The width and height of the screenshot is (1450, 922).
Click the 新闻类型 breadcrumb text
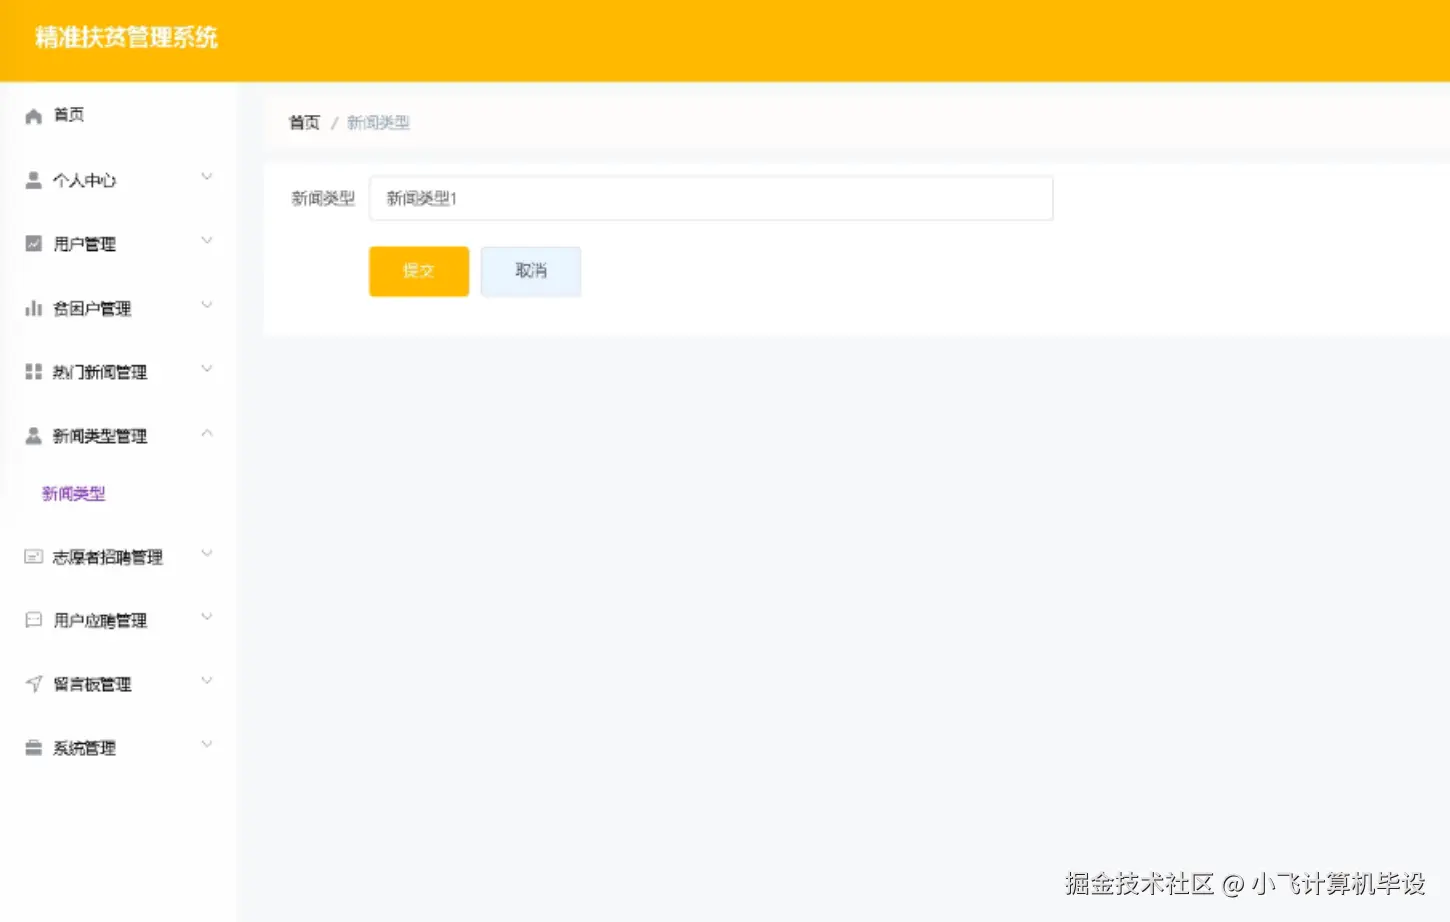(x=378, y=123)
